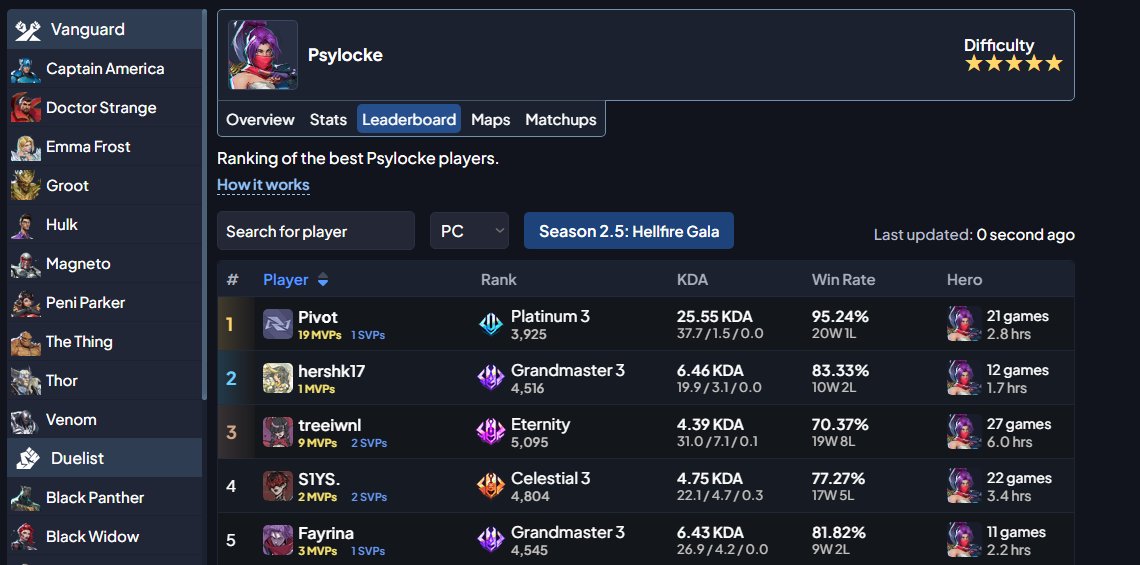The height and width of the screenshot is (565, 1140).
Task: Click the Celestial 3 rank emblem
Action: coord(491,486)
